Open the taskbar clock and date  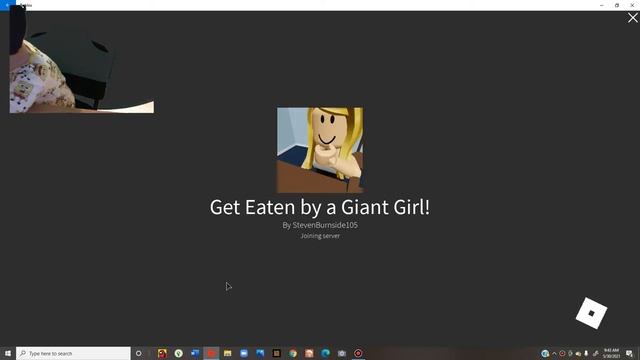(611, 353)
